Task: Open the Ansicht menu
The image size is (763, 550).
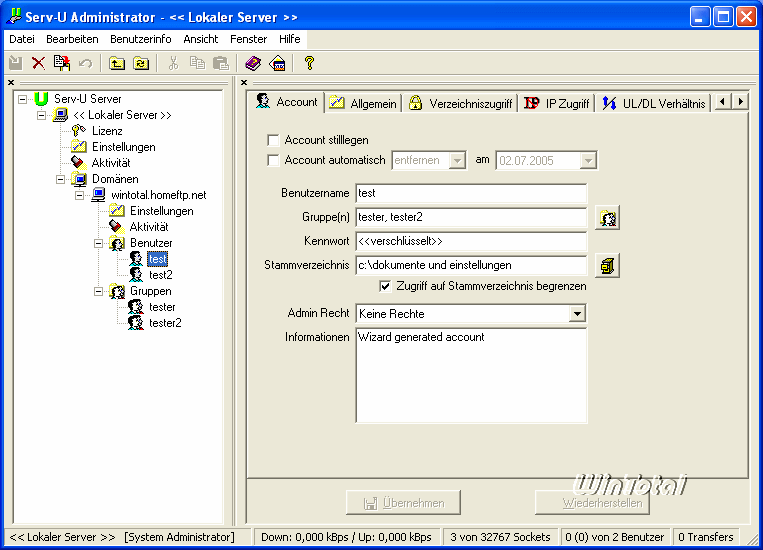Action: tap(200, 39)
